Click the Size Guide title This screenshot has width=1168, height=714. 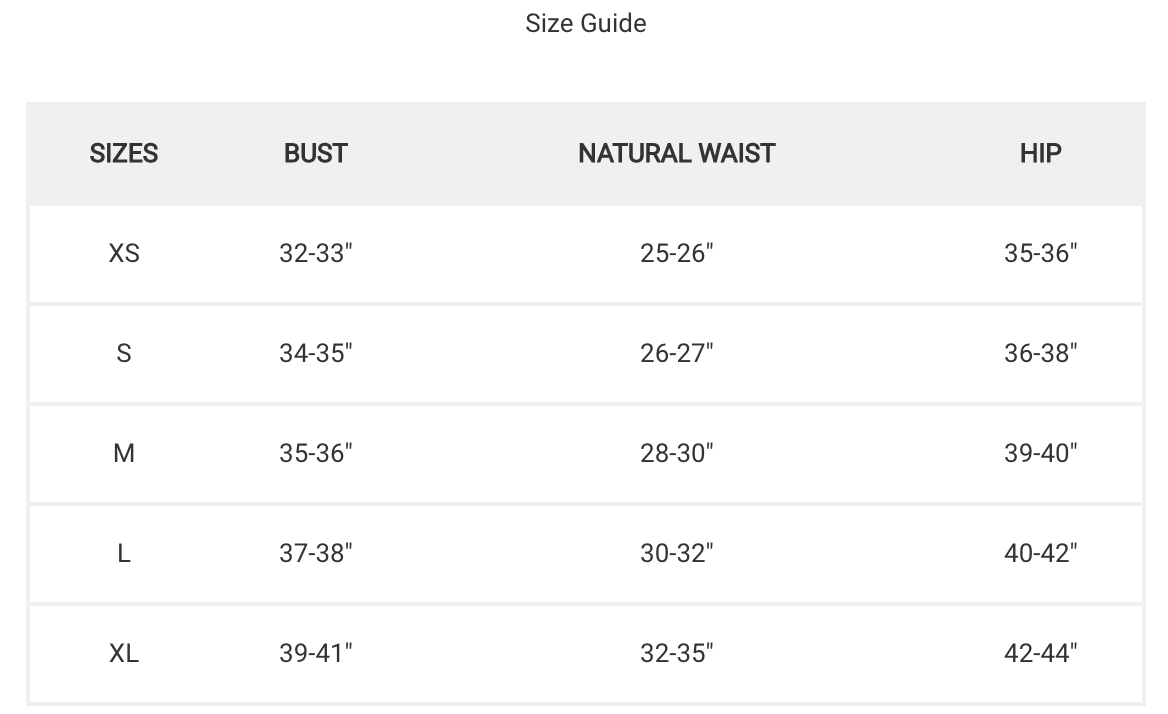[585, 23]
